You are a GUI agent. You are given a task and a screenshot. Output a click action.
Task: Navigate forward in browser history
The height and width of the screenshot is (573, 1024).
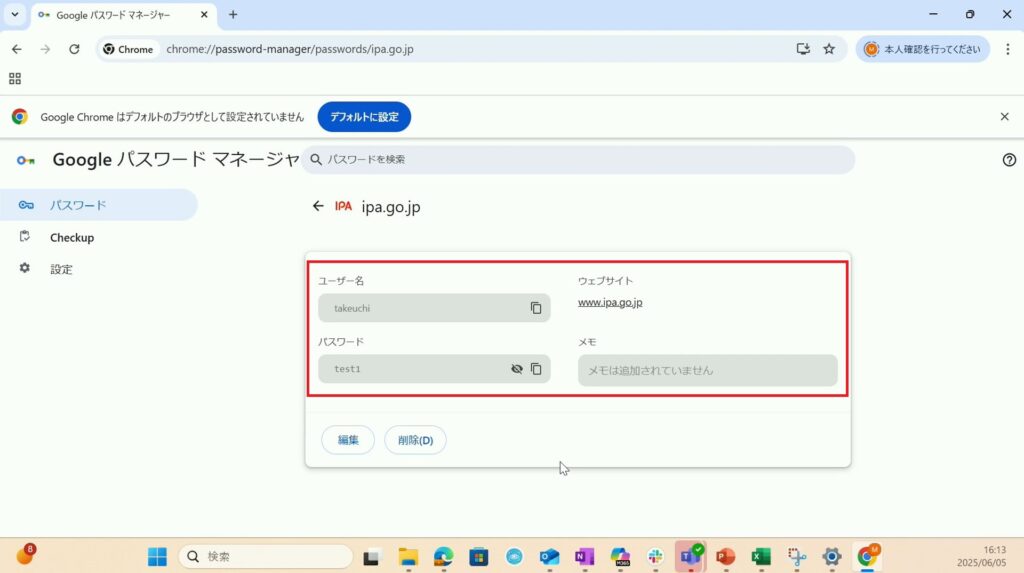coord(45,49)
